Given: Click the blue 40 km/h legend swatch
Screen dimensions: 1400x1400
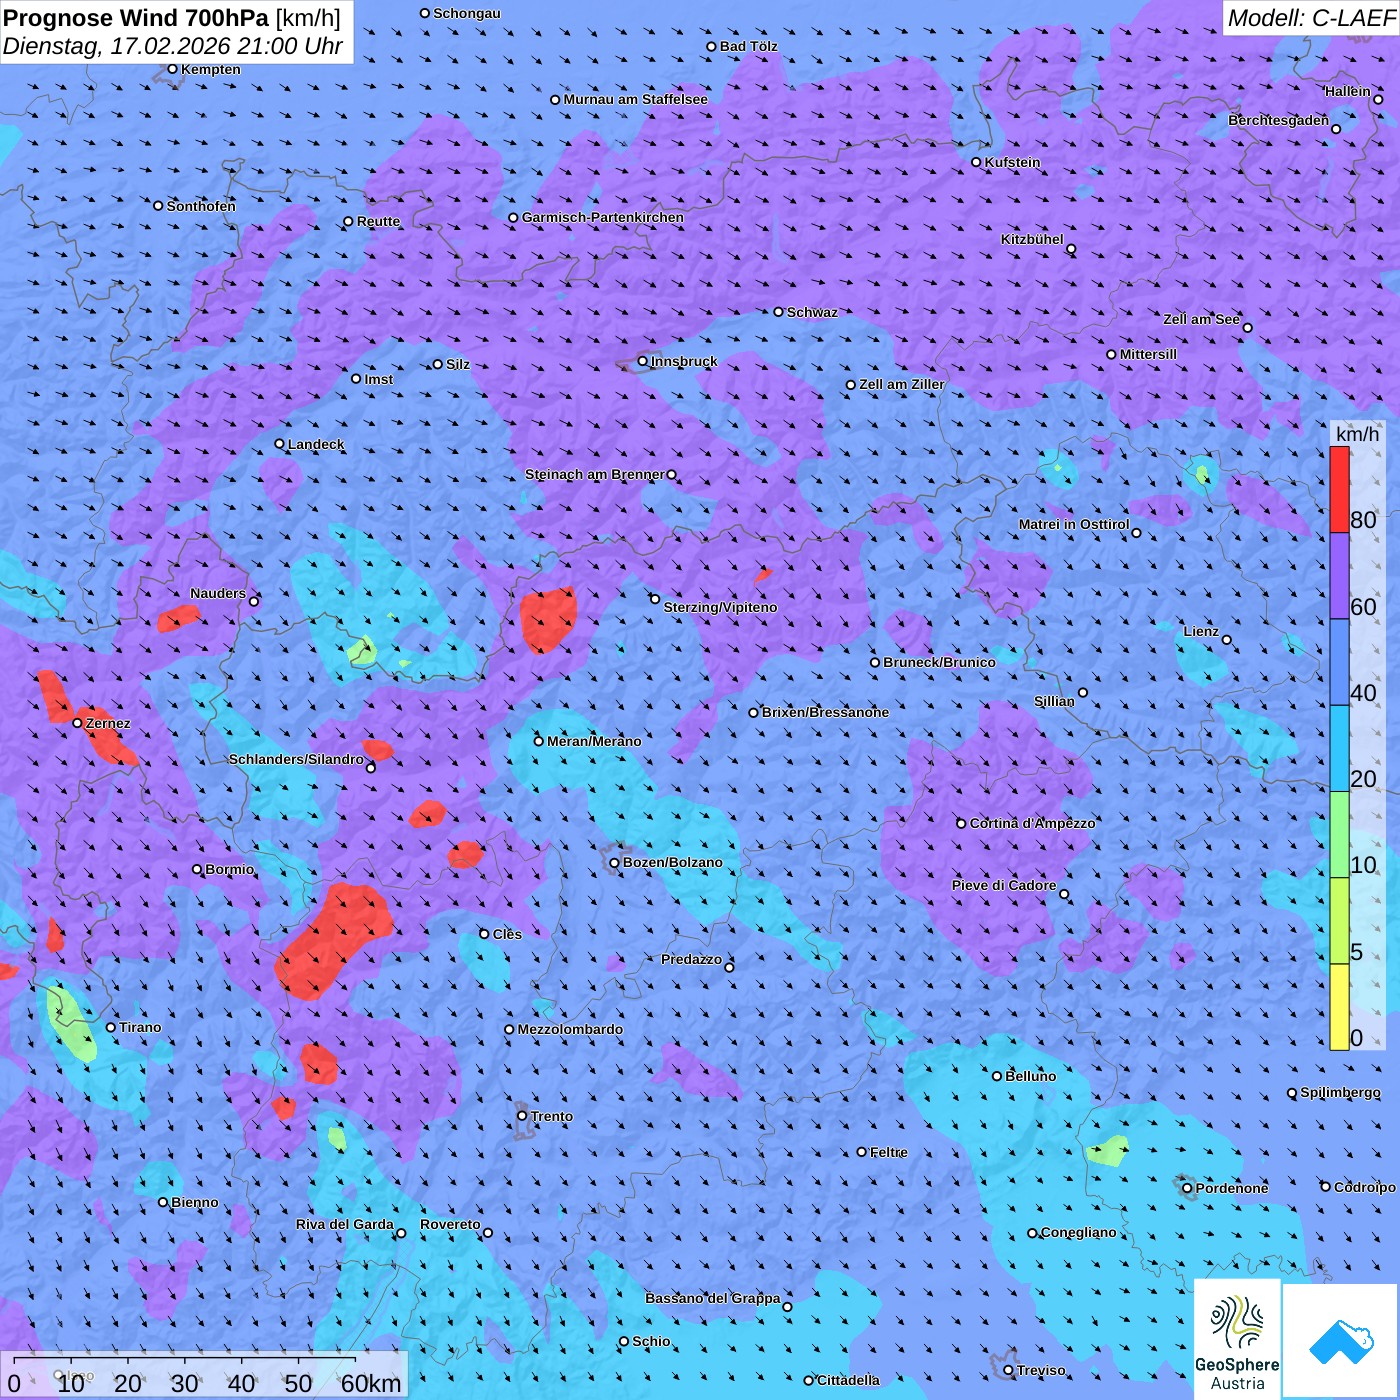Looking at the screenshot, I should click(x=1339, y=662).
